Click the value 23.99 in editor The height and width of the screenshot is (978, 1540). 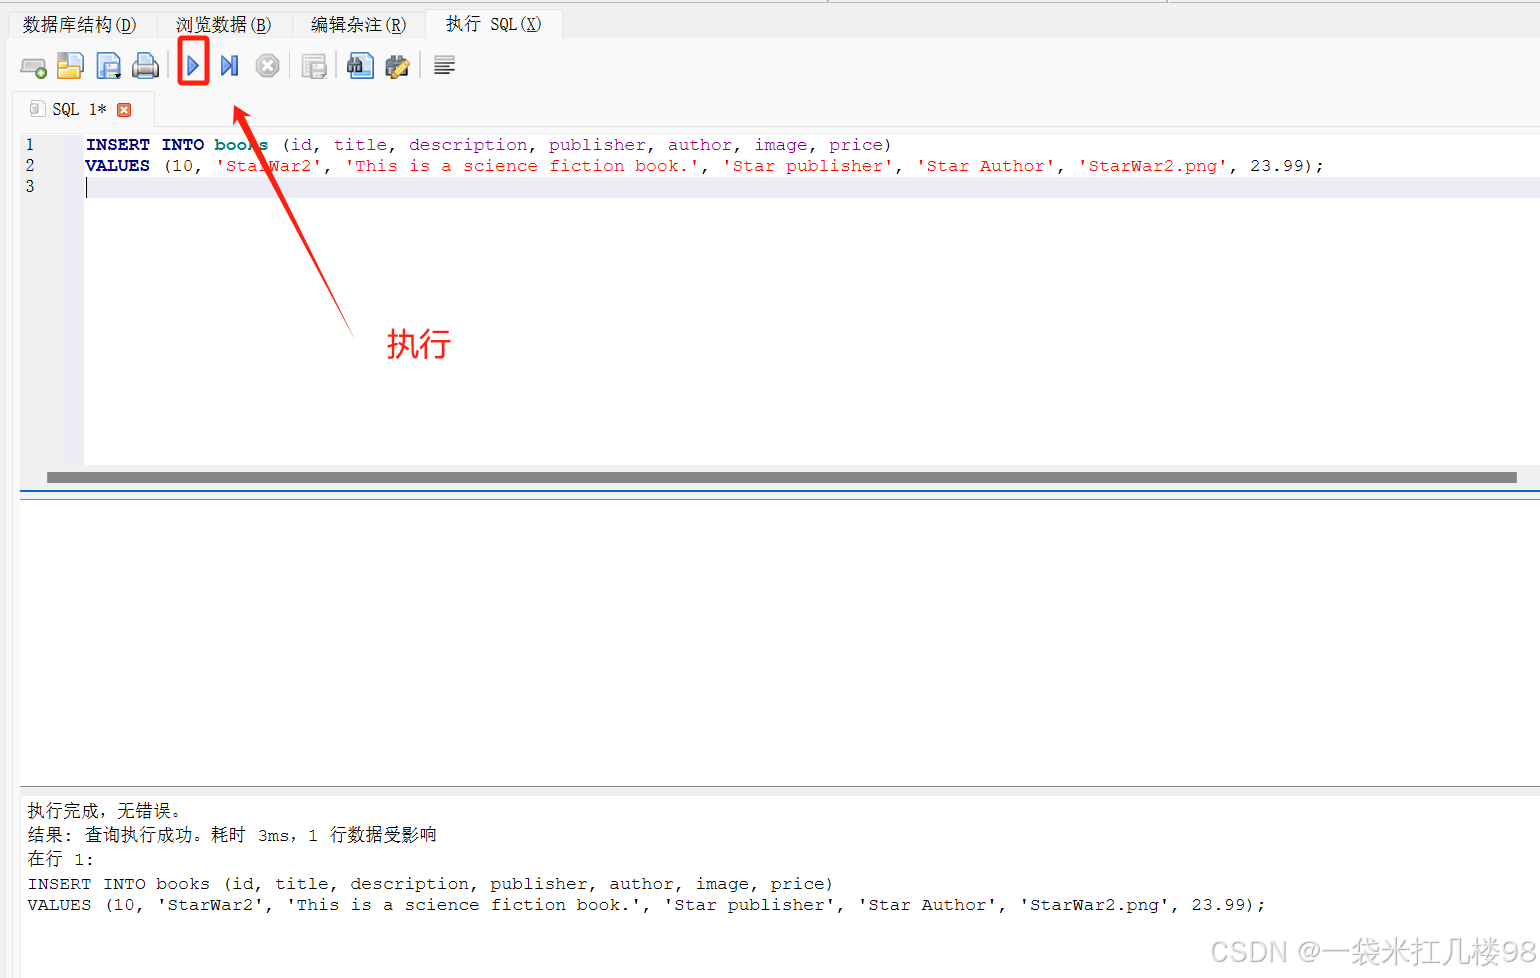[1276, 166]
